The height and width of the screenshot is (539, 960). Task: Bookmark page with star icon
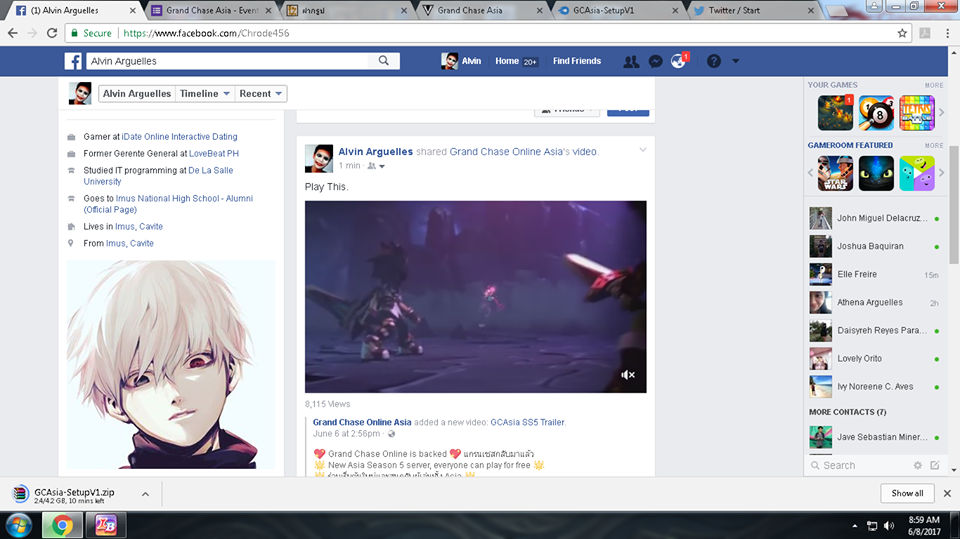(x=902, y=33)
